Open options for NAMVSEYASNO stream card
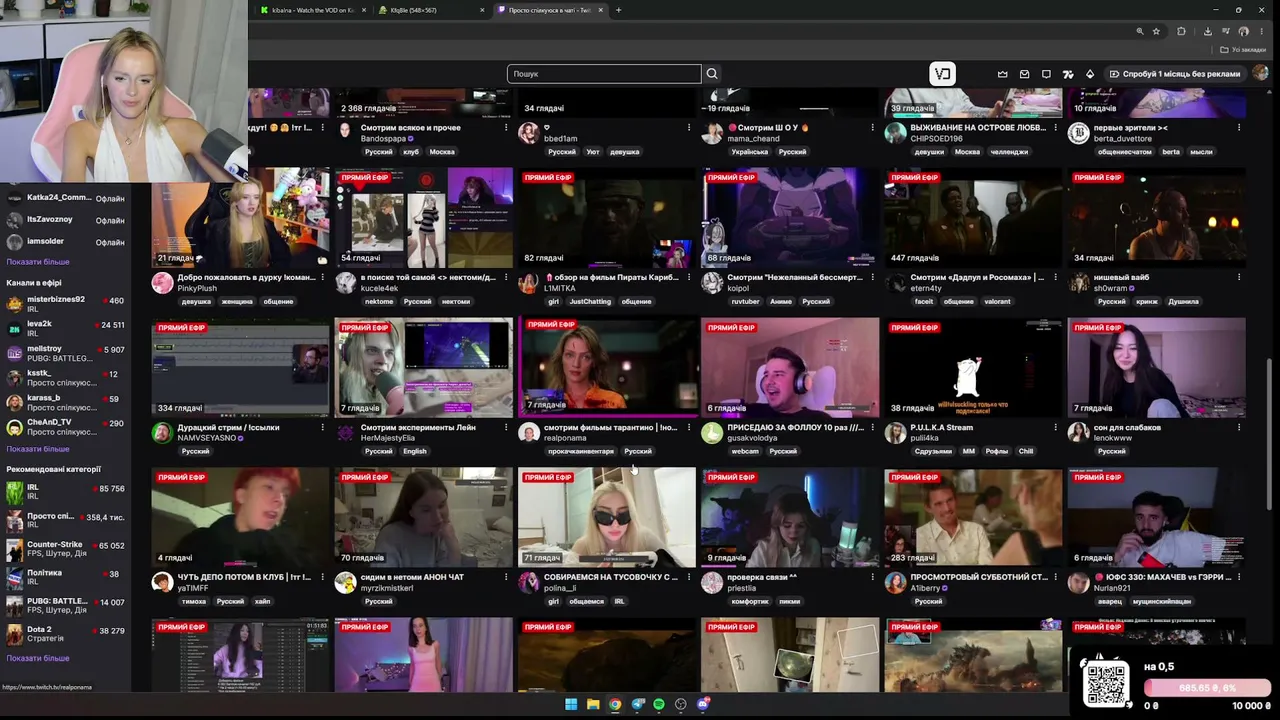This screenshot has height=720, width=1280. tap(322, 427)
